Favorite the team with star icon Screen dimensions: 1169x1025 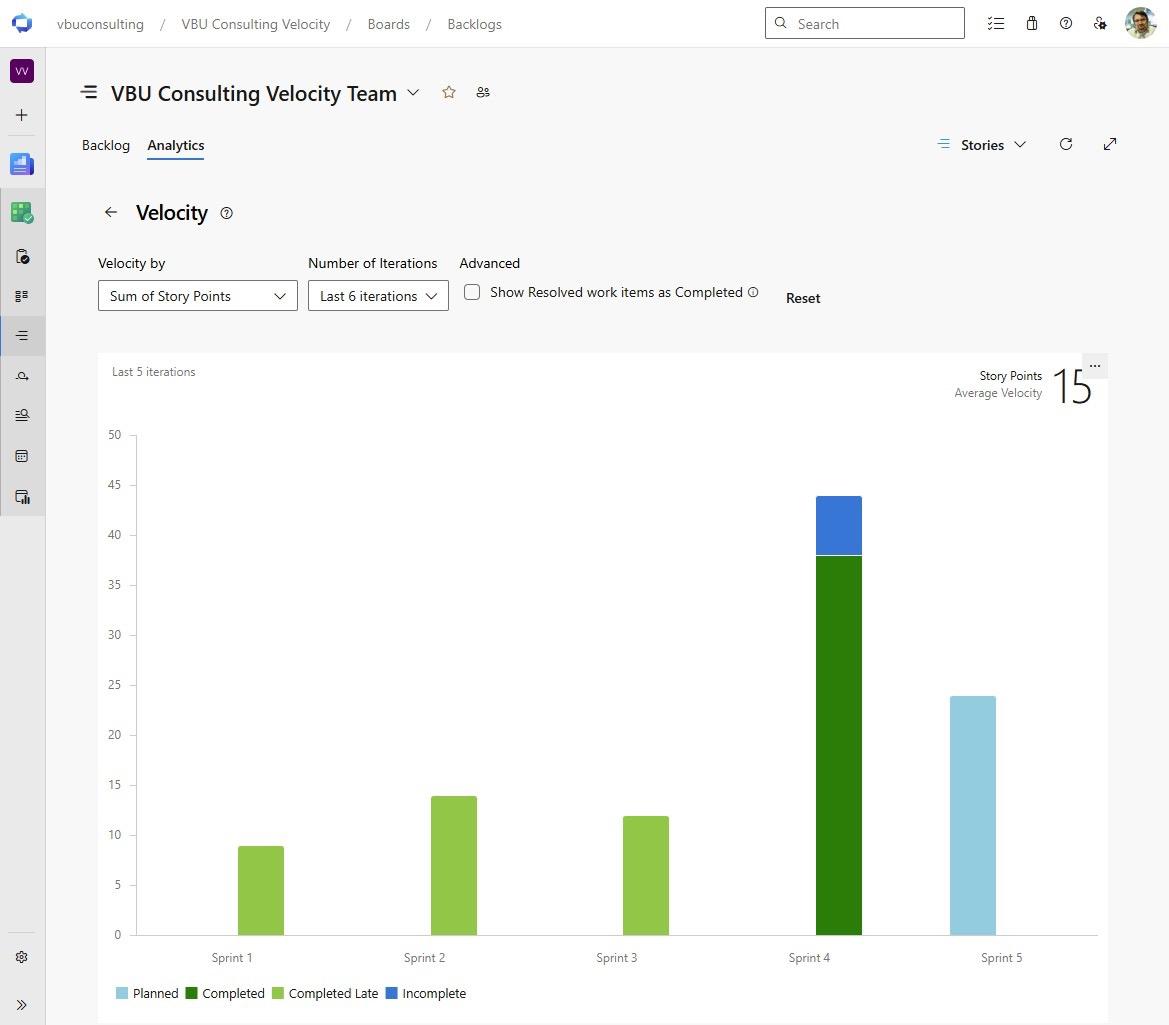[448, 92]
